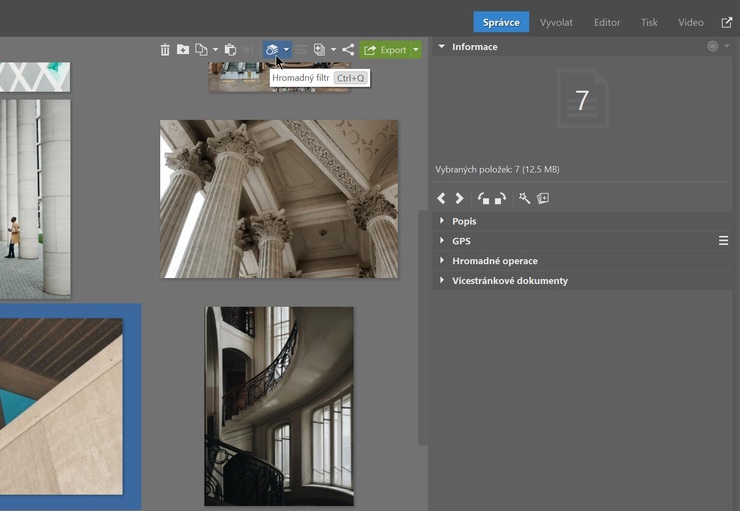Click the side panel collapse handle
The width and height of the screenshot is (740, 511).
[x=422, y=327]
